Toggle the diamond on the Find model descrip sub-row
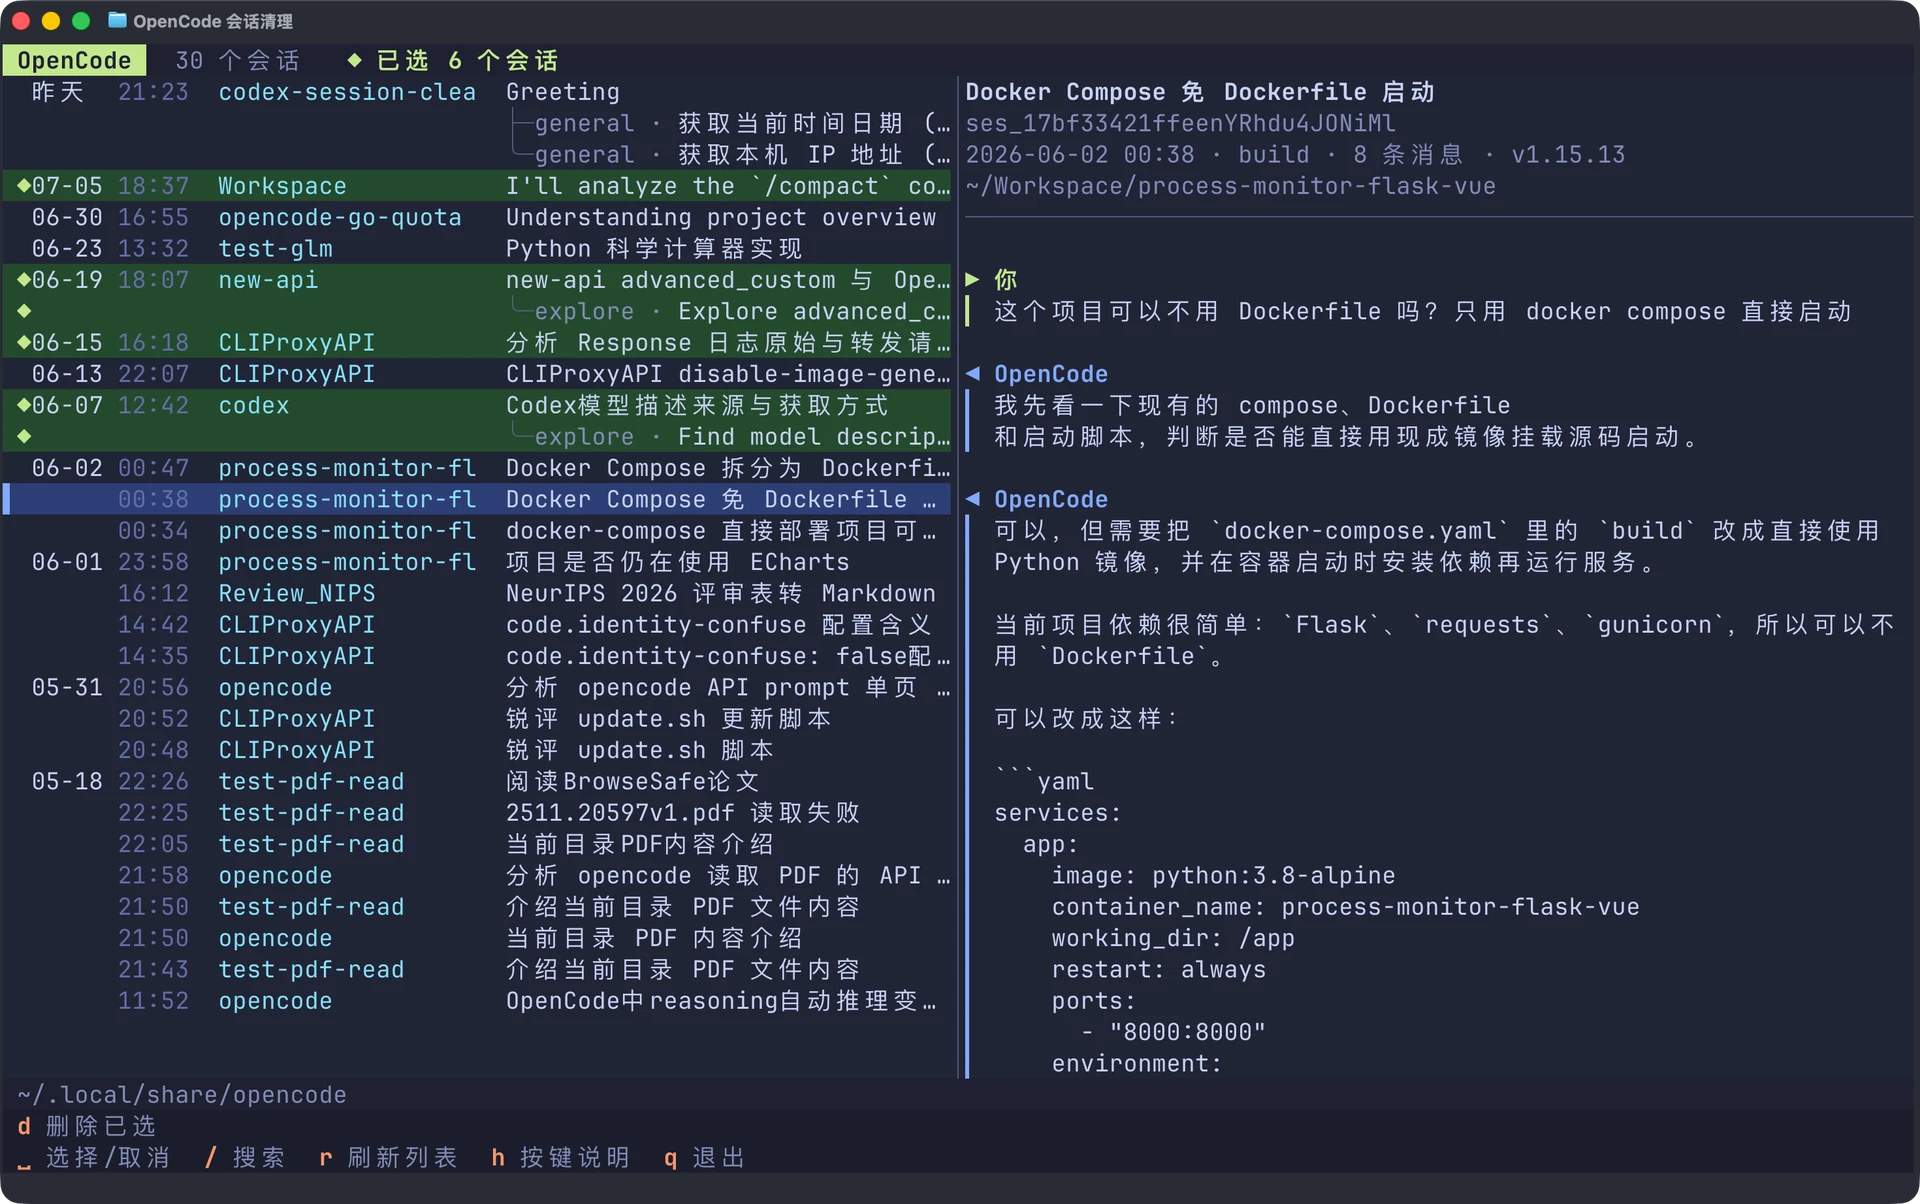 pos(24,436)
